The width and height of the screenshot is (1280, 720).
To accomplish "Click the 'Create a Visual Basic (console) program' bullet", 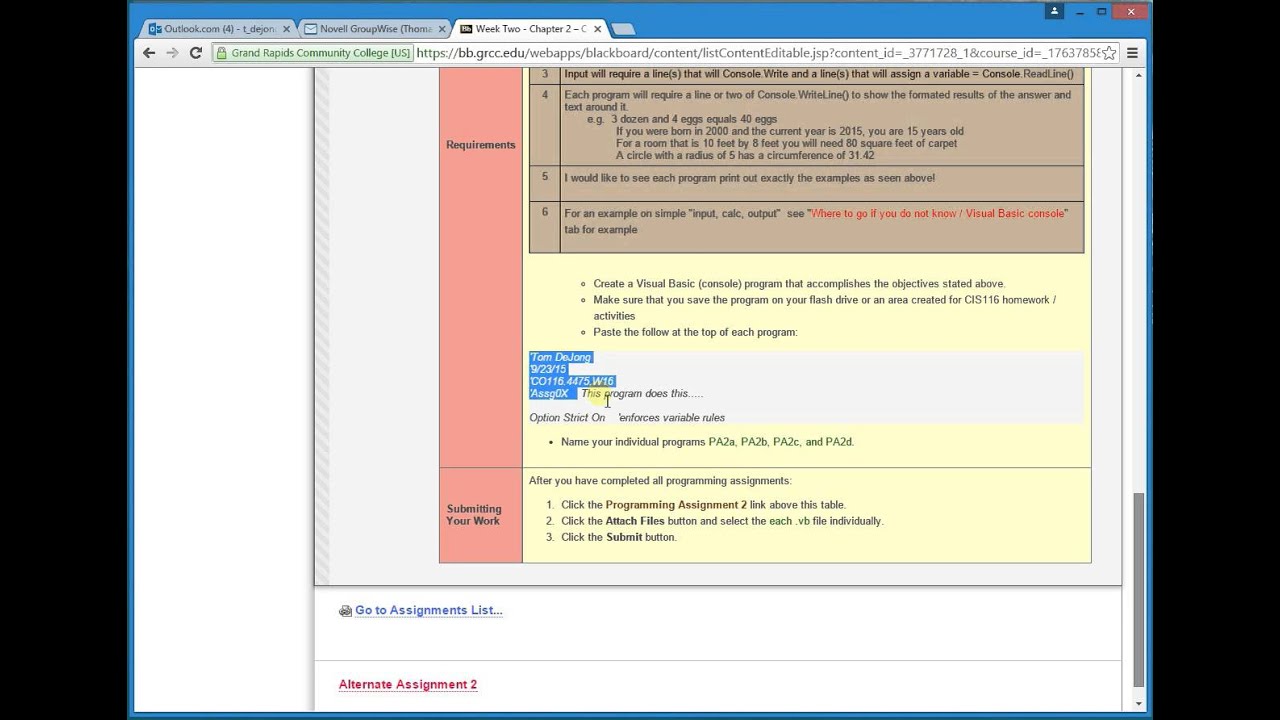I will (x=799, y=284).
